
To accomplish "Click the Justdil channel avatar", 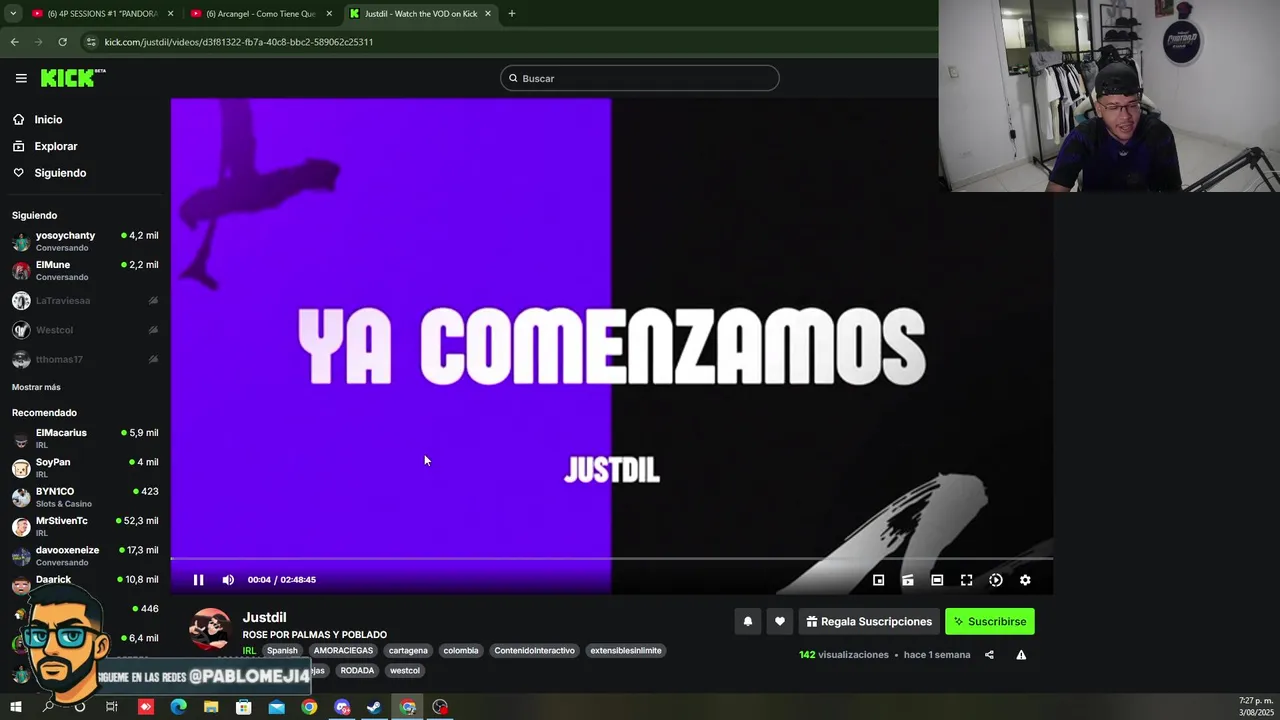I will [210, 629].
